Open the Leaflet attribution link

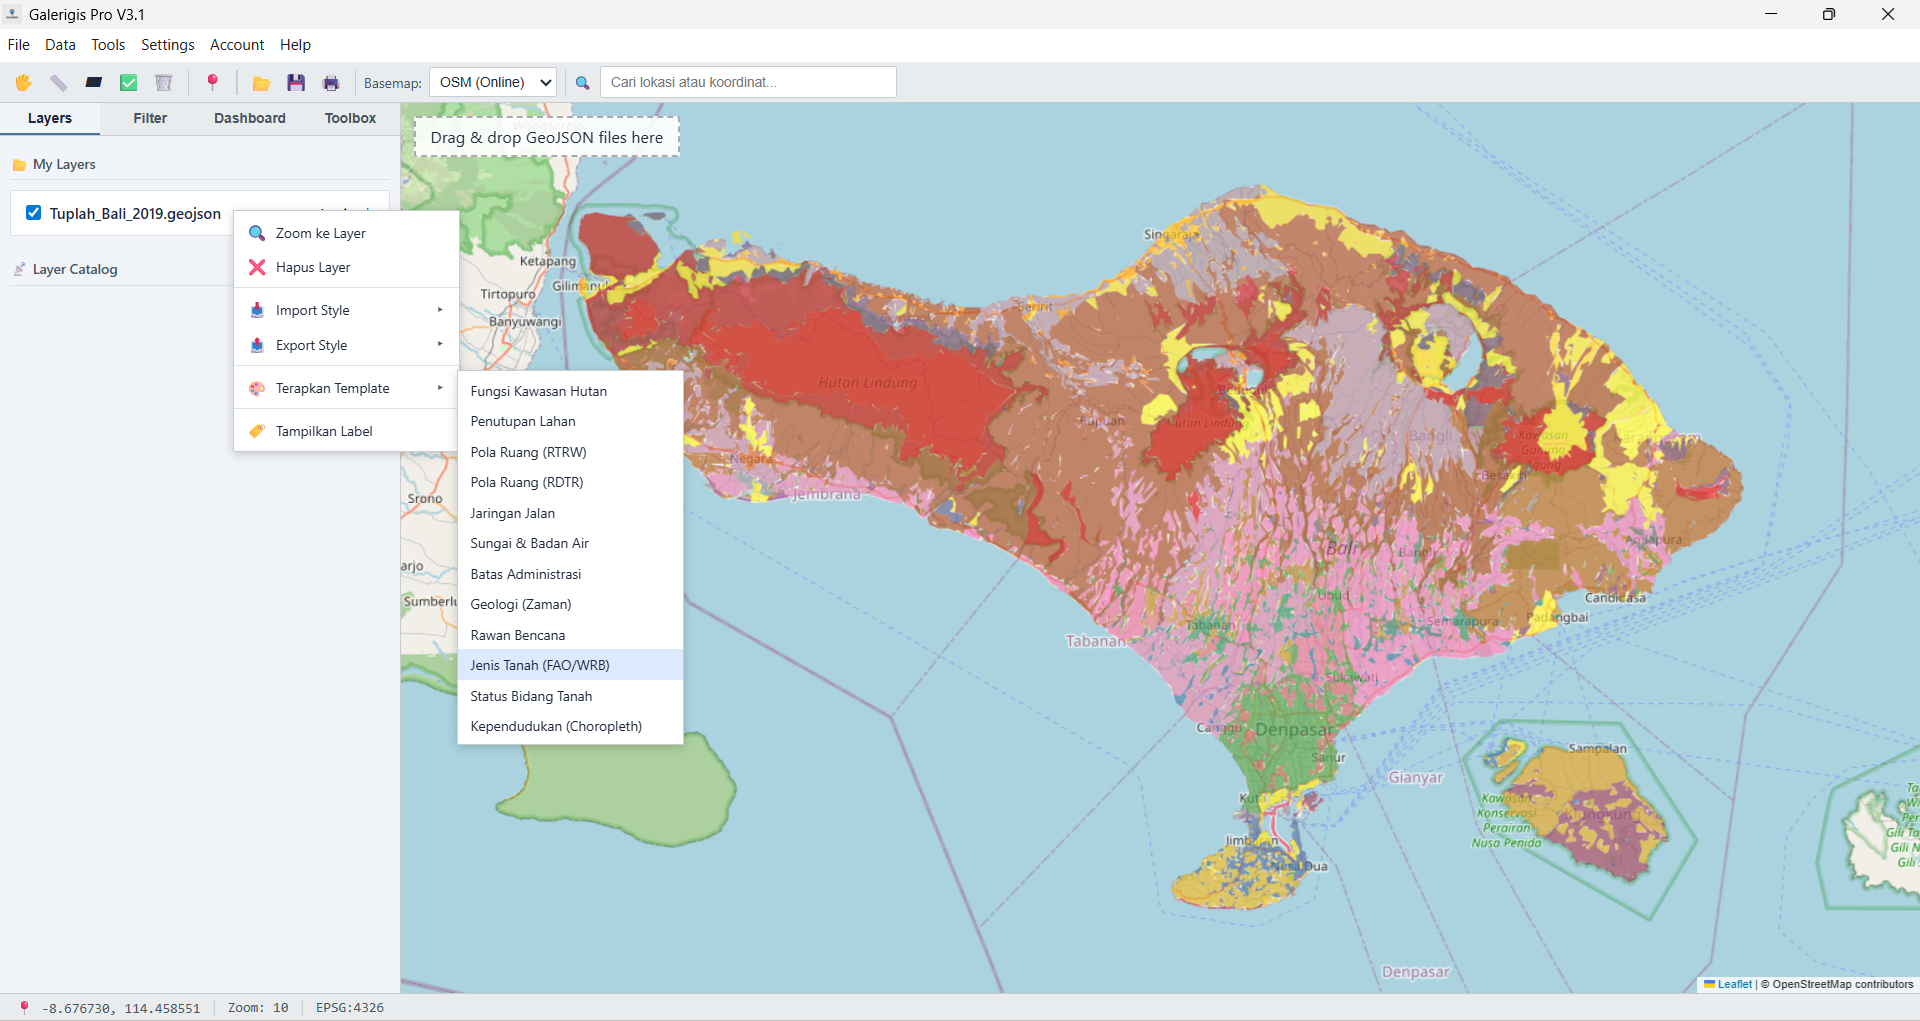pos(1734,984)
